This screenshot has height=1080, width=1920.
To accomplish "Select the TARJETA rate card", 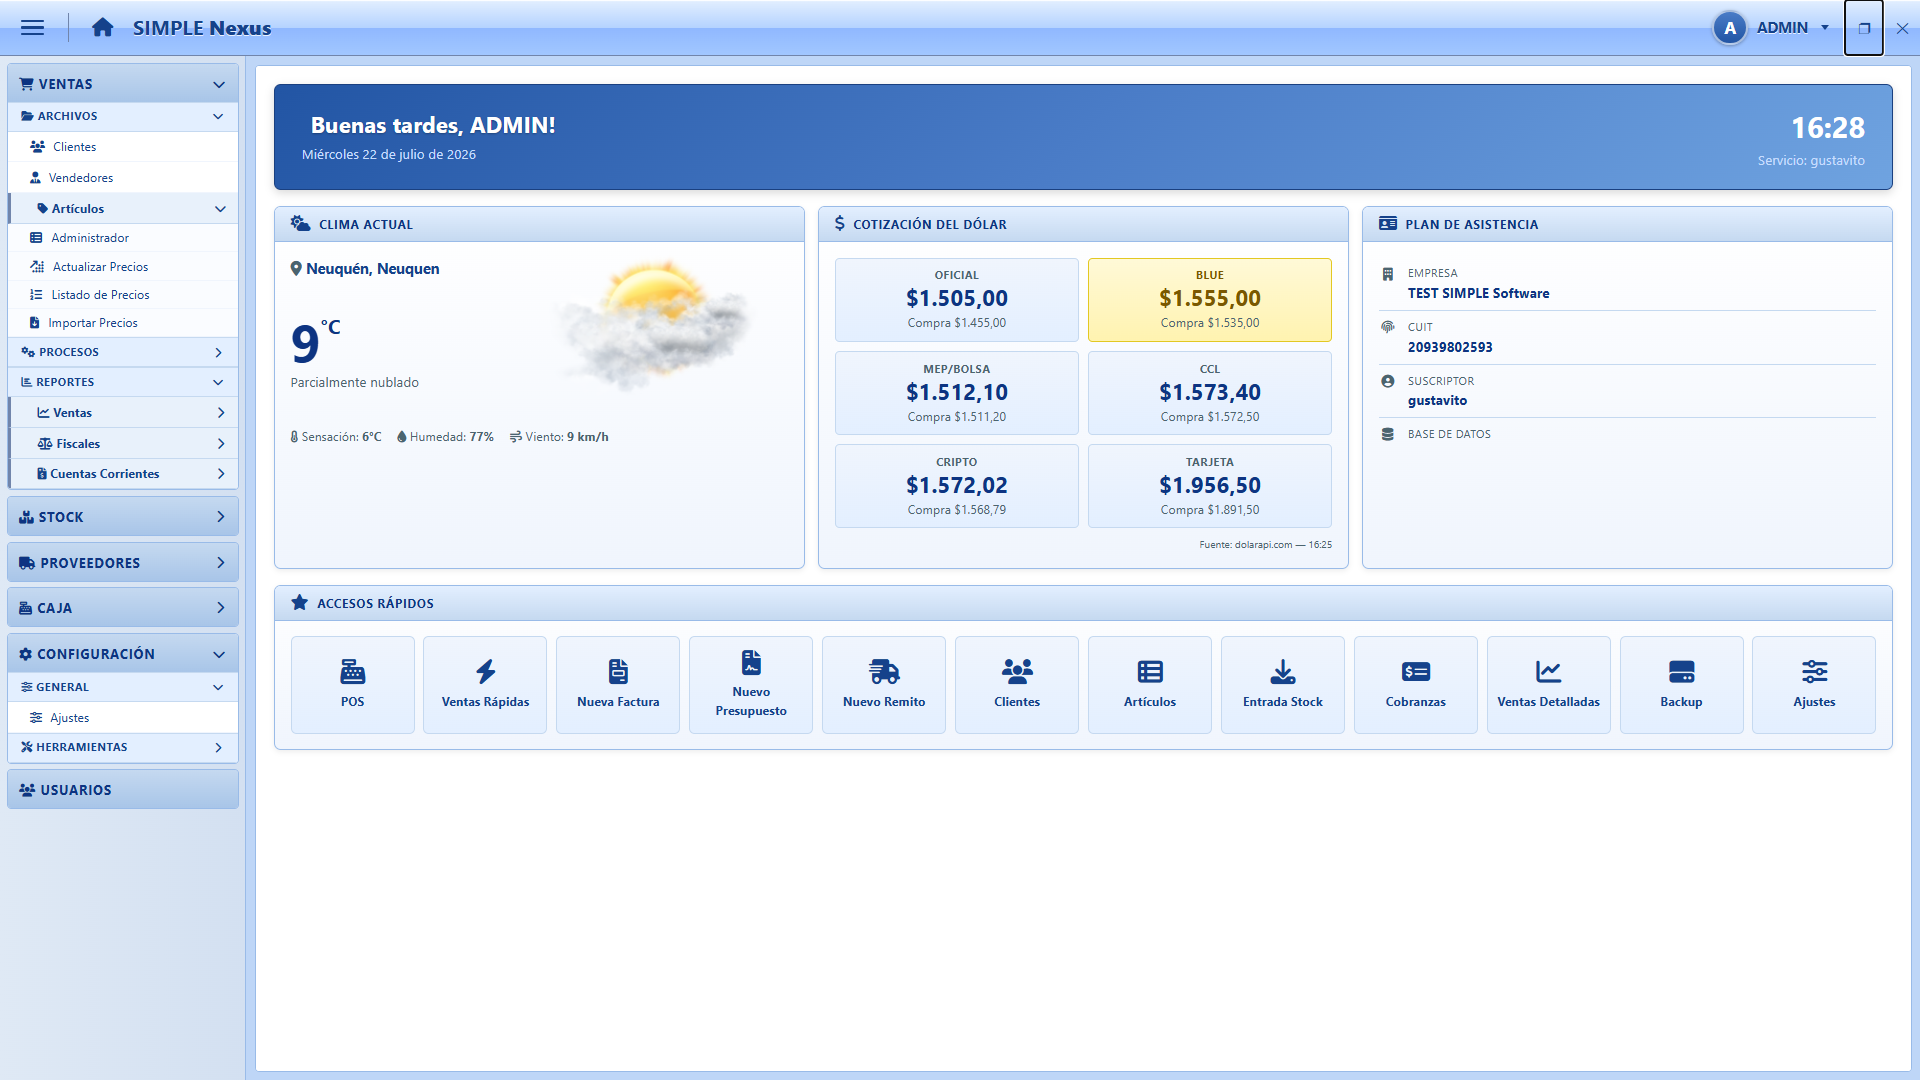I will (x=1210, y=486).
